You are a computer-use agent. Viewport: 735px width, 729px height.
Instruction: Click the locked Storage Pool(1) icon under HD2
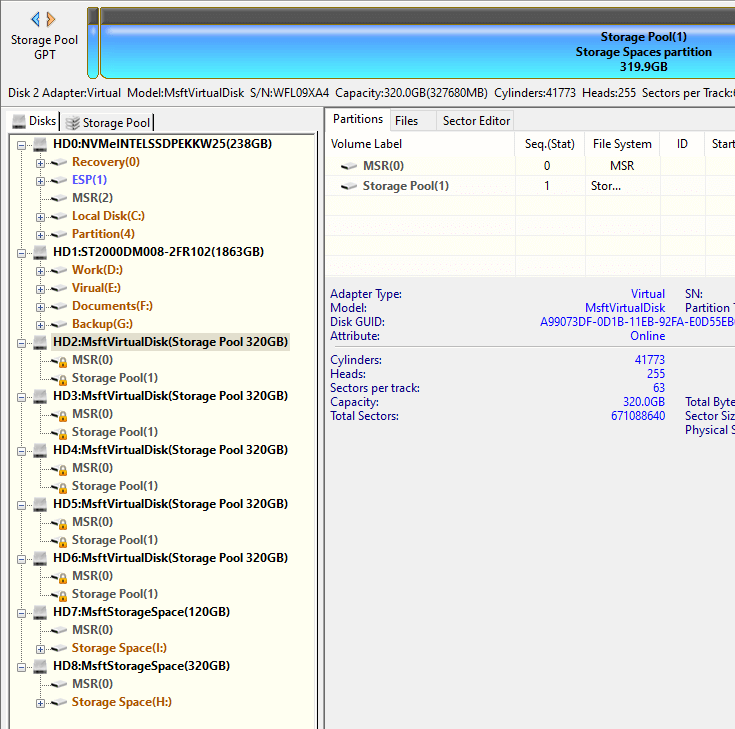(59, 378)
